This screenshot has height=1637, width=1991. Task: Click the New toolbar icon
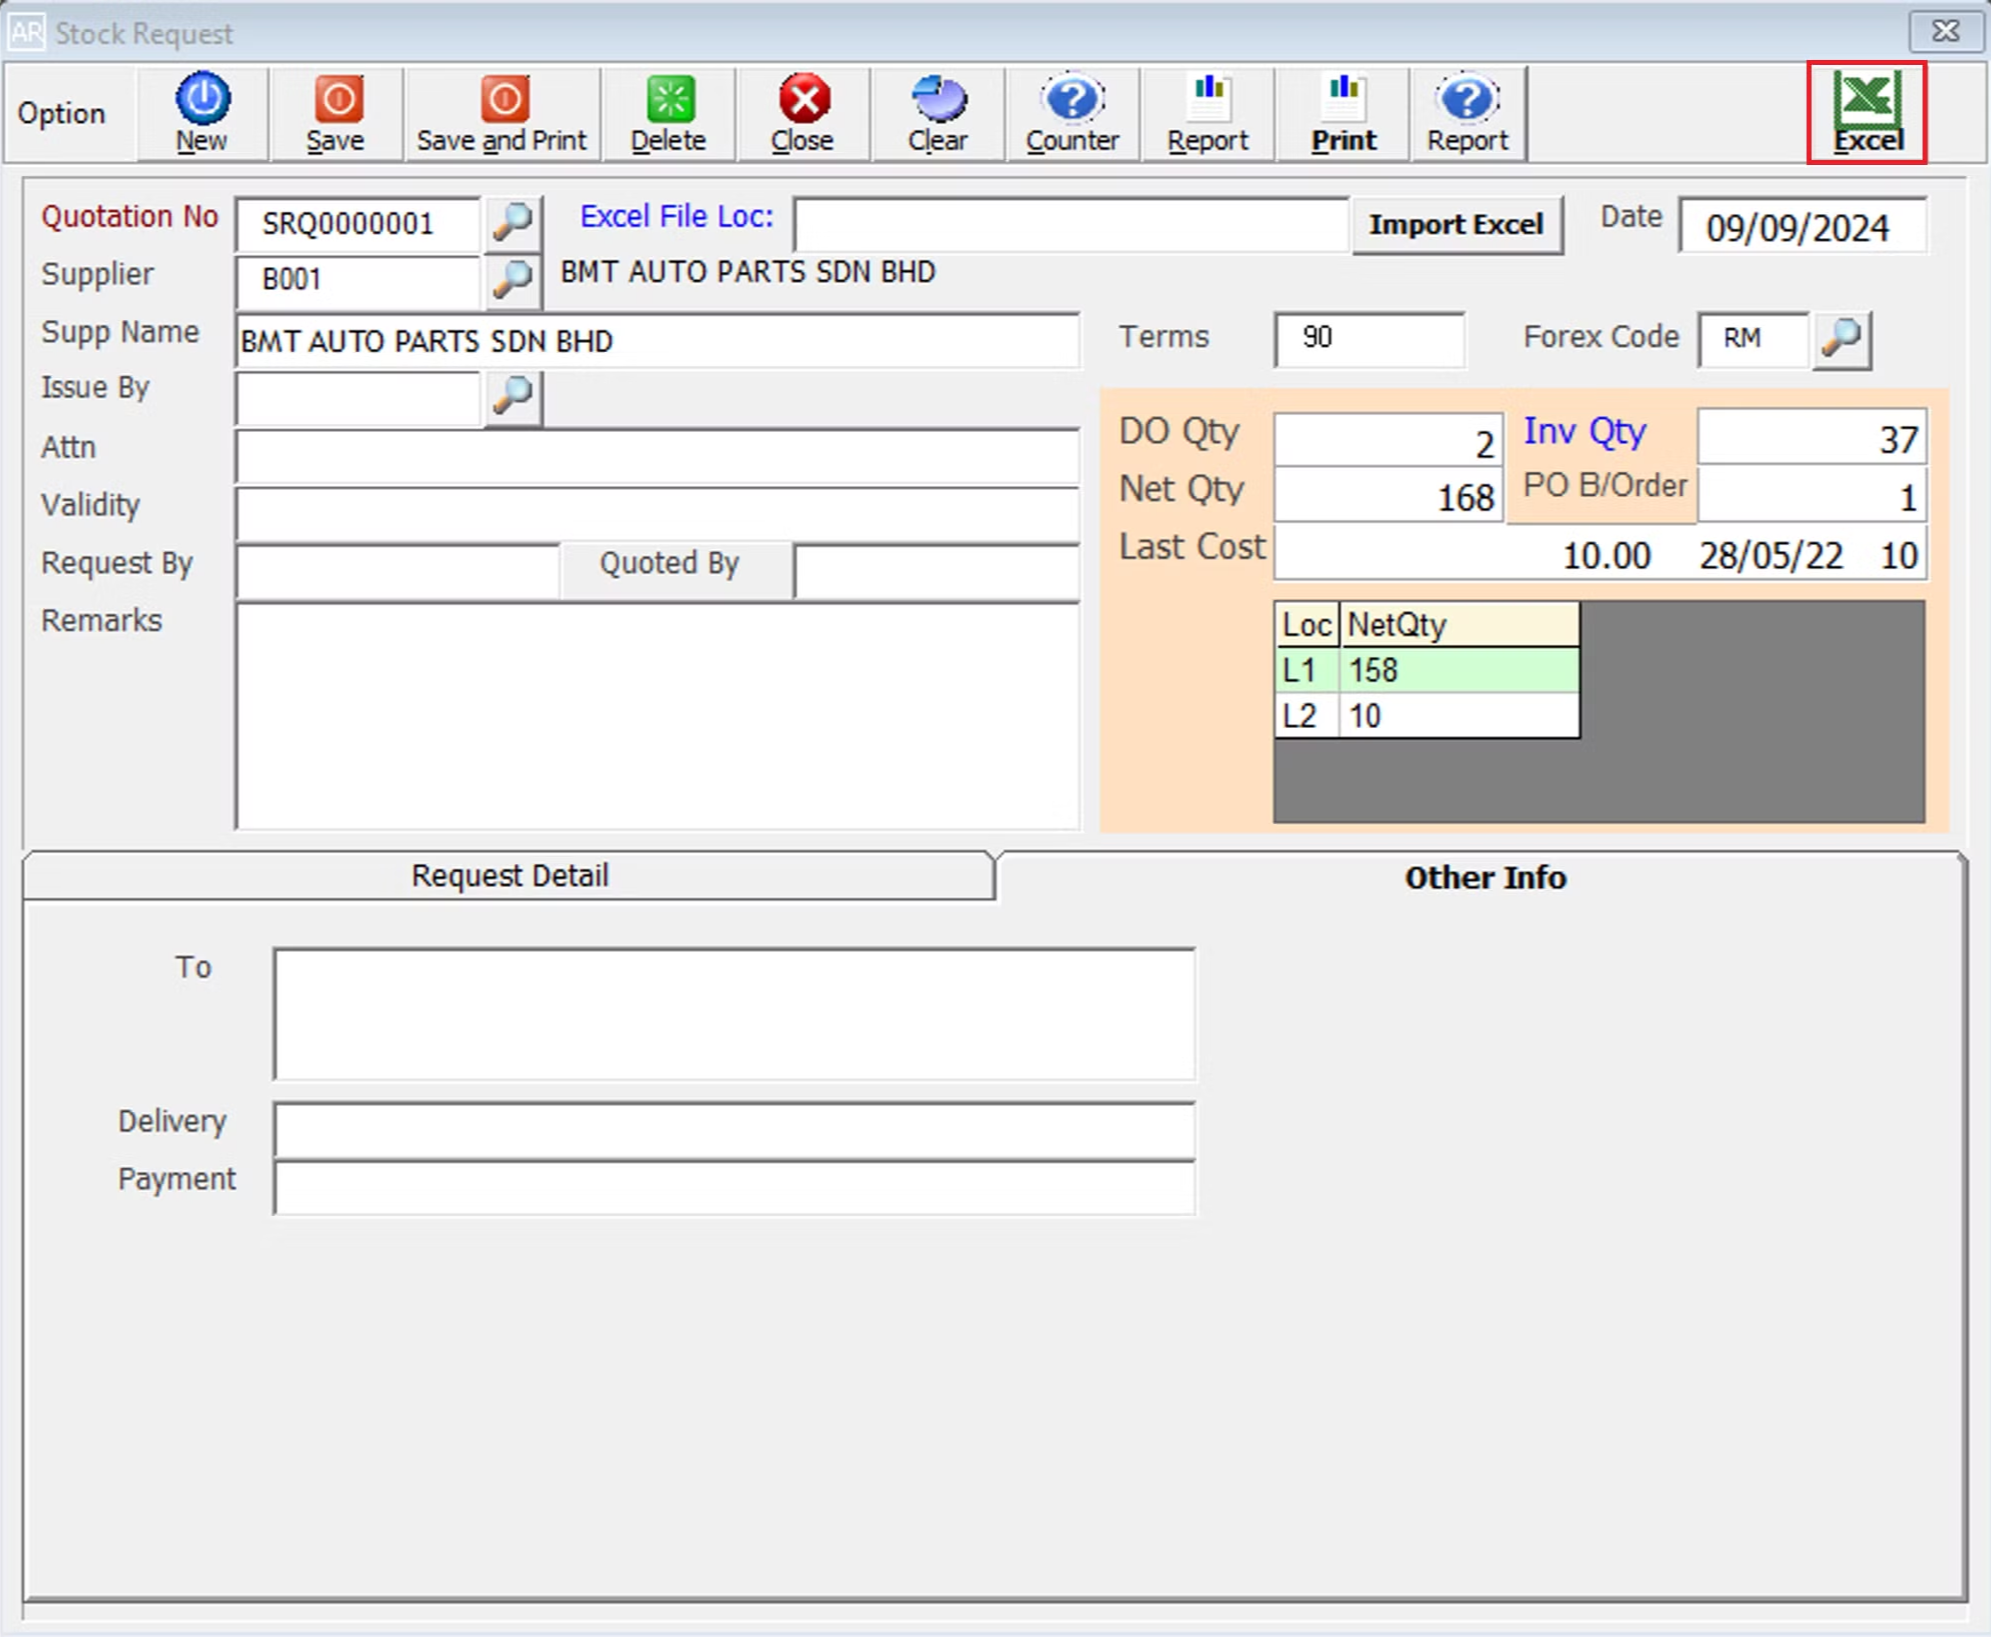202,113
